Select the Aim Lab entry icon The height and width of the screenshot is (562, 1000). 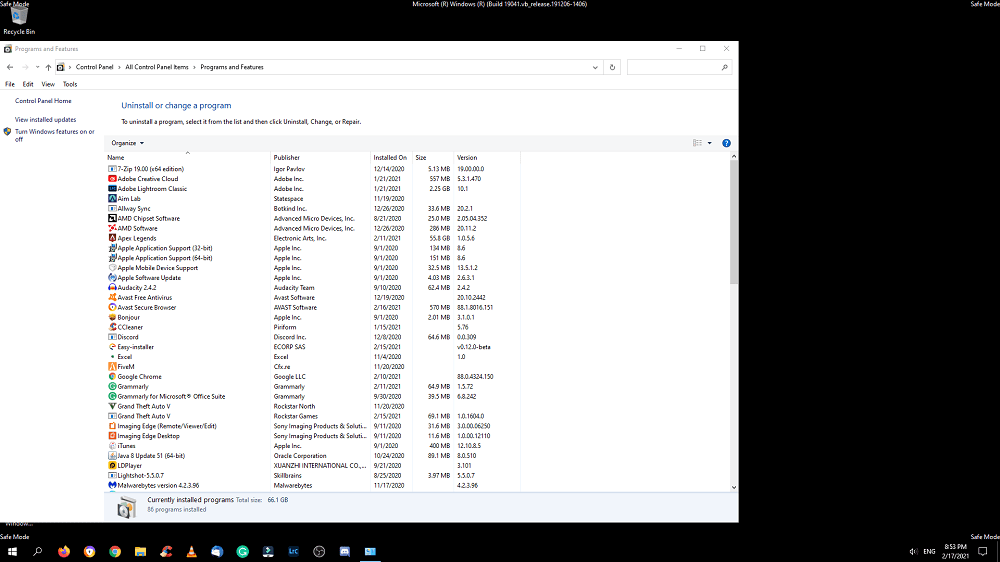[112, 198]
